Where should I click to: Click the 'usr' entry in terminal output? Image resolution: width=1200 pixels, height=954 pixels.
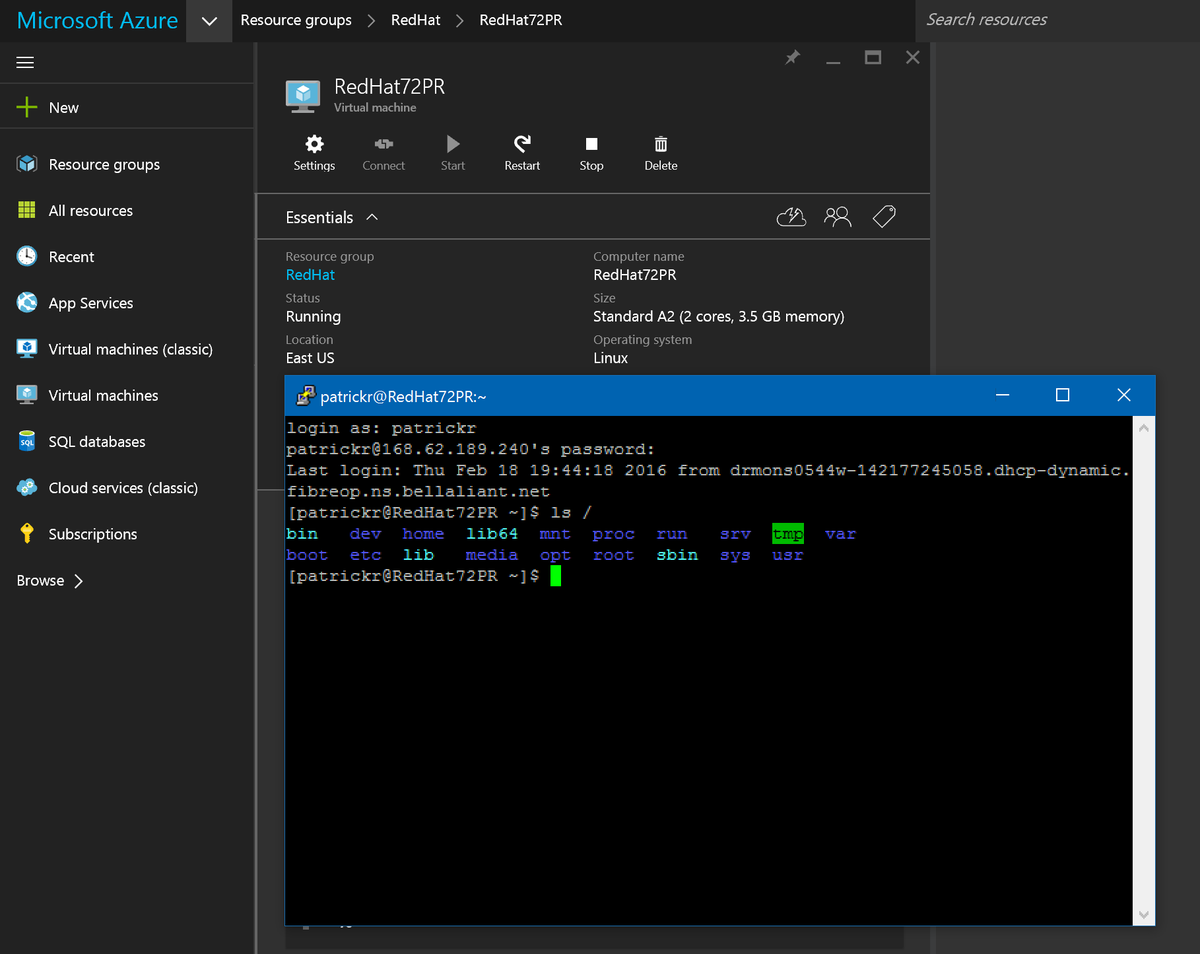(x=788, y=555)
